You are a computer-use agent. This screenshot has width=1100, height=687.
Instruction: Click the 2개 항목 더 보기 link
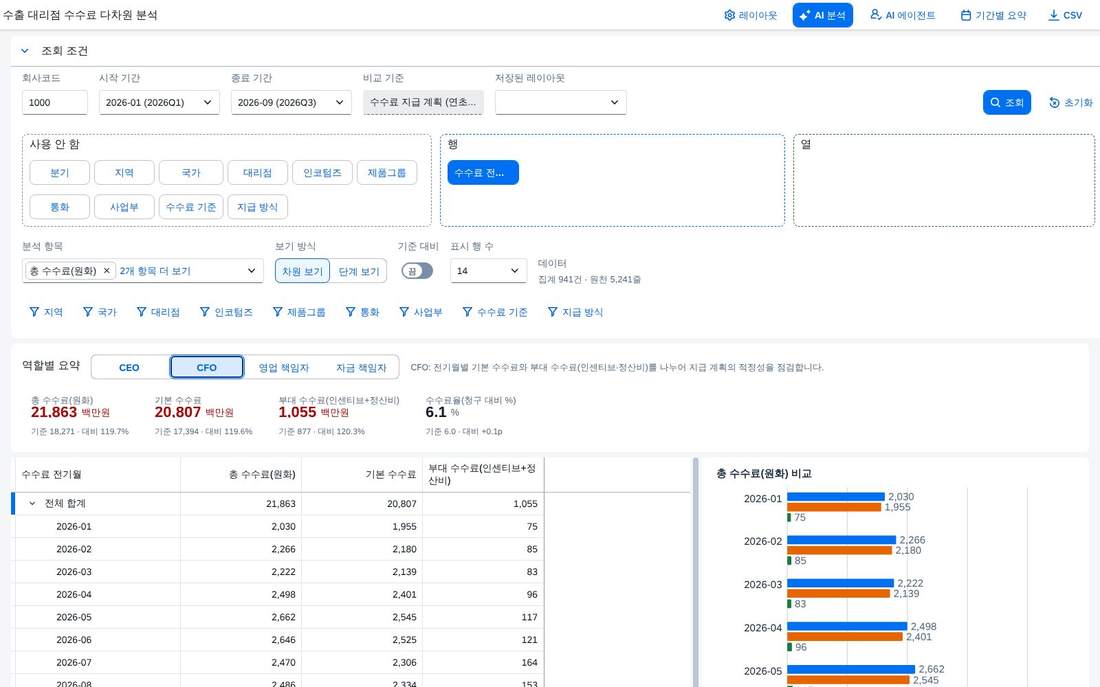point(155,271)
